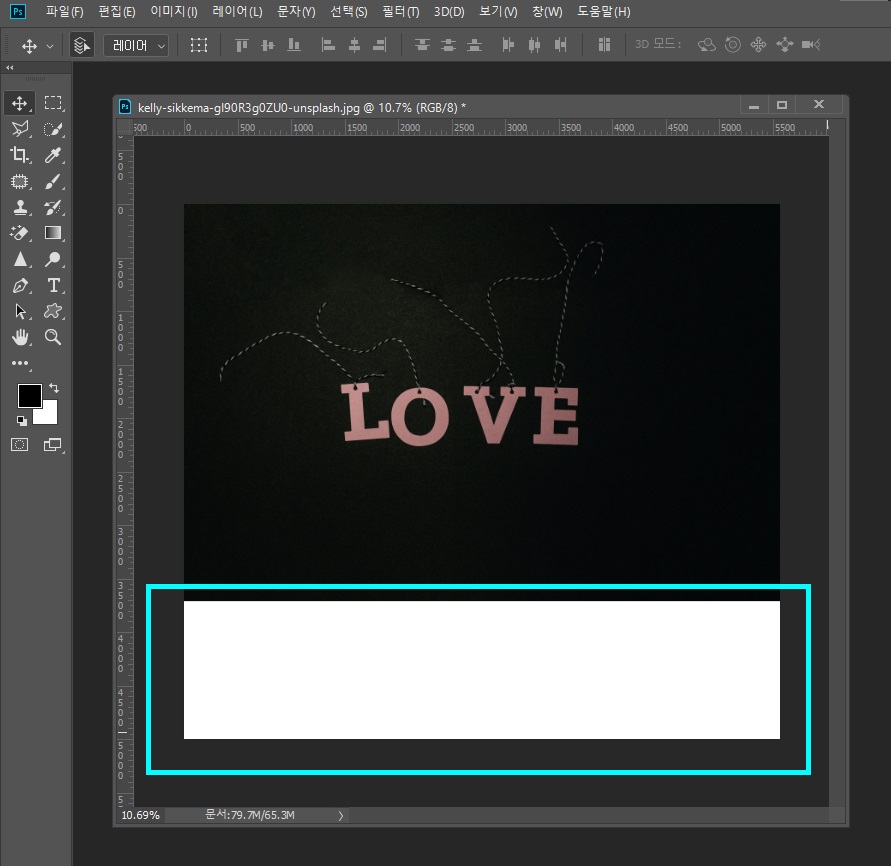This screenshot has height=866, width=891.
Task: Swap foreground and background colors
Action: point(54,388)
